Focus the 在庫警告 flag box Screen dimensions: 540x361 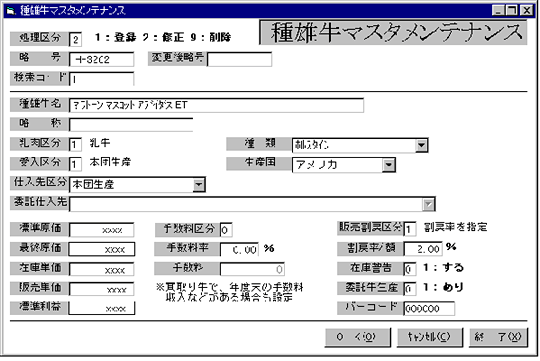[x=410, y=269]
